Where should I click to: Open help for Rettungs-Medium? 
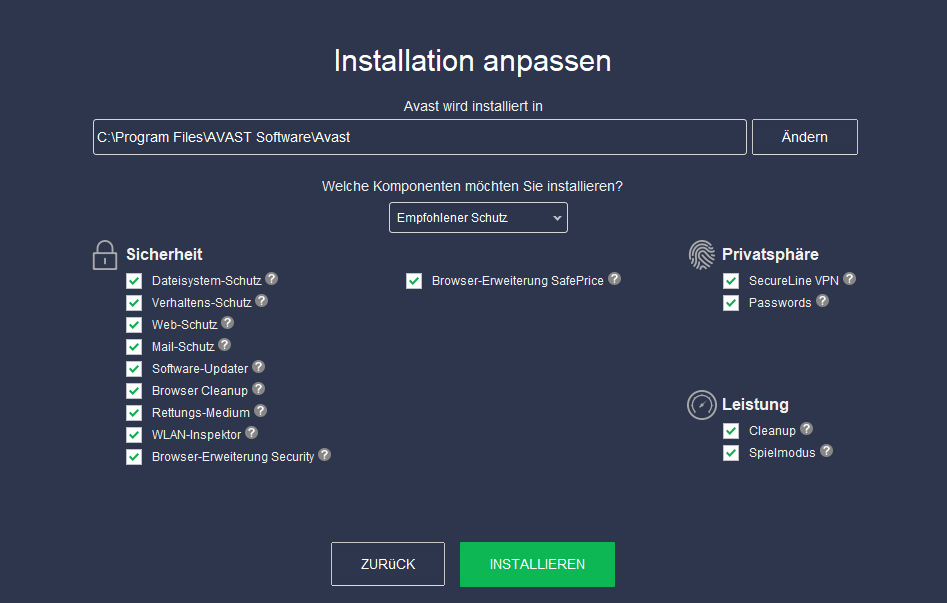point(260,411)
